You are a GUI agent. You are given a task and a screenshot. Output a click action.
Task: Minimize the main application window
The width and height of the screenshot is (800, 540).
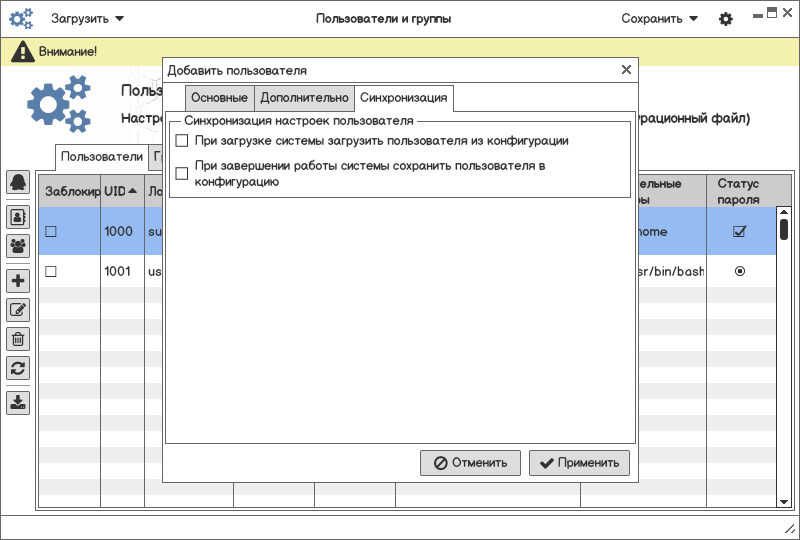pyautogui.click(x=758, y=15)
